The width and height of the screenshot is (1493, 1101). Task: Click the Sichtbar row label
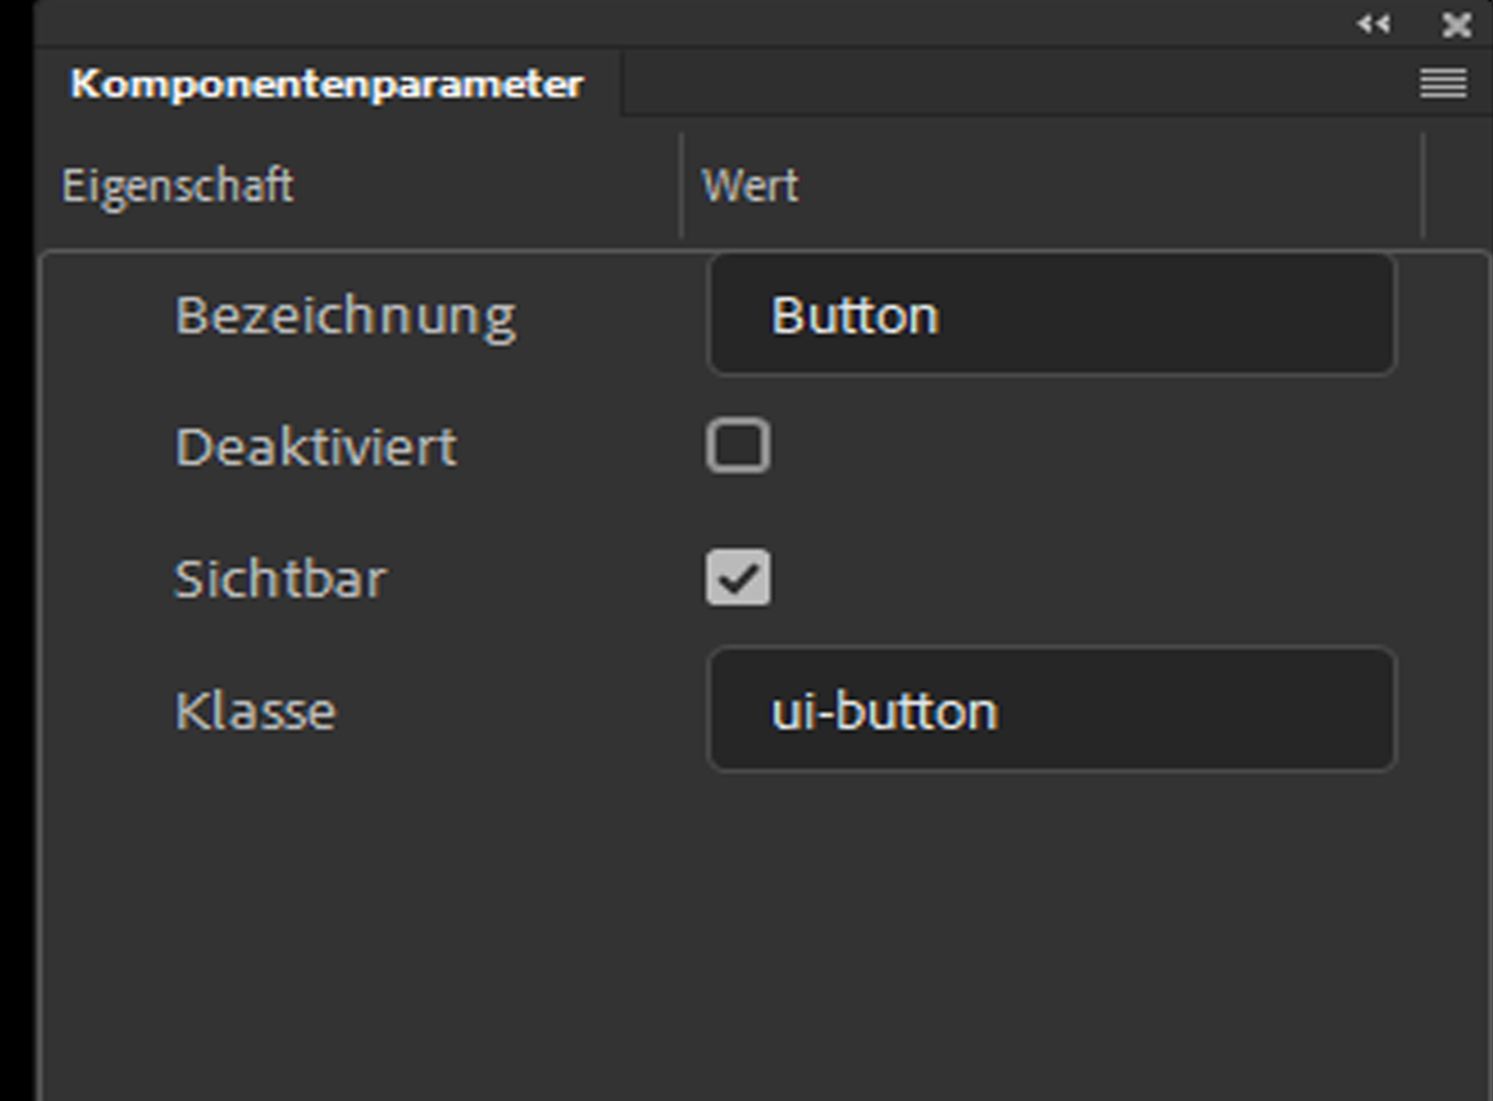coord(280,578)
